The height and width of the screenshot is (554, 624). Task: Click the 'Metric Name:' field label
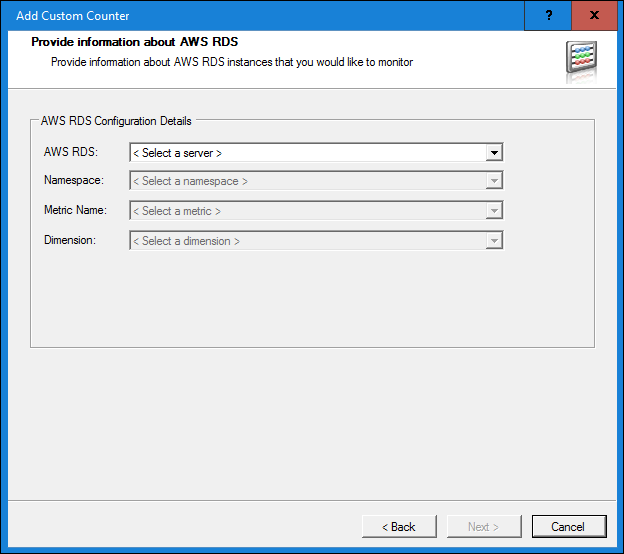click(75, 211)
